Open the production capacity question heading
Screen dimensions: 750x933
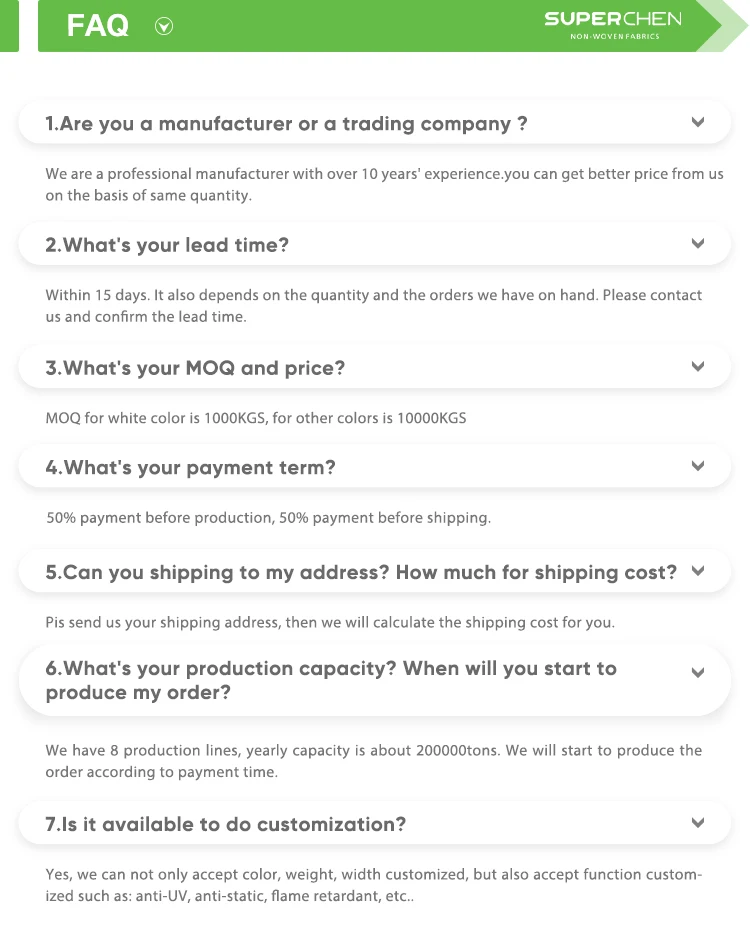click(330, 680)
